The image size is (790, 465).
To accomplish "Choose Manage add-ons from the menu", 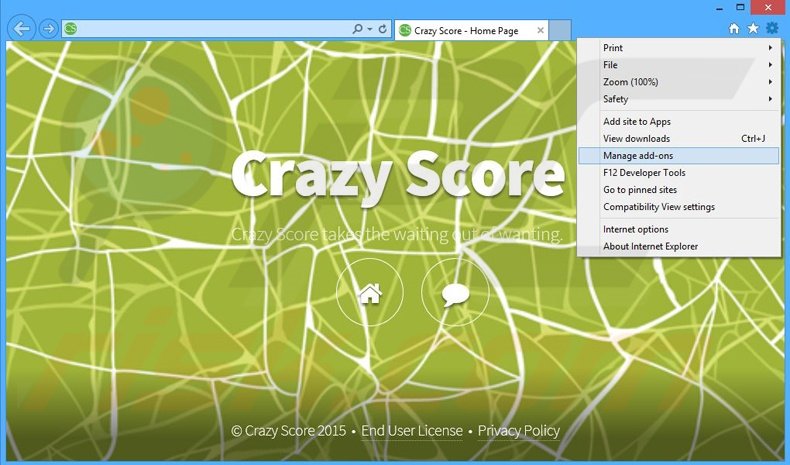I will (678, 156).
